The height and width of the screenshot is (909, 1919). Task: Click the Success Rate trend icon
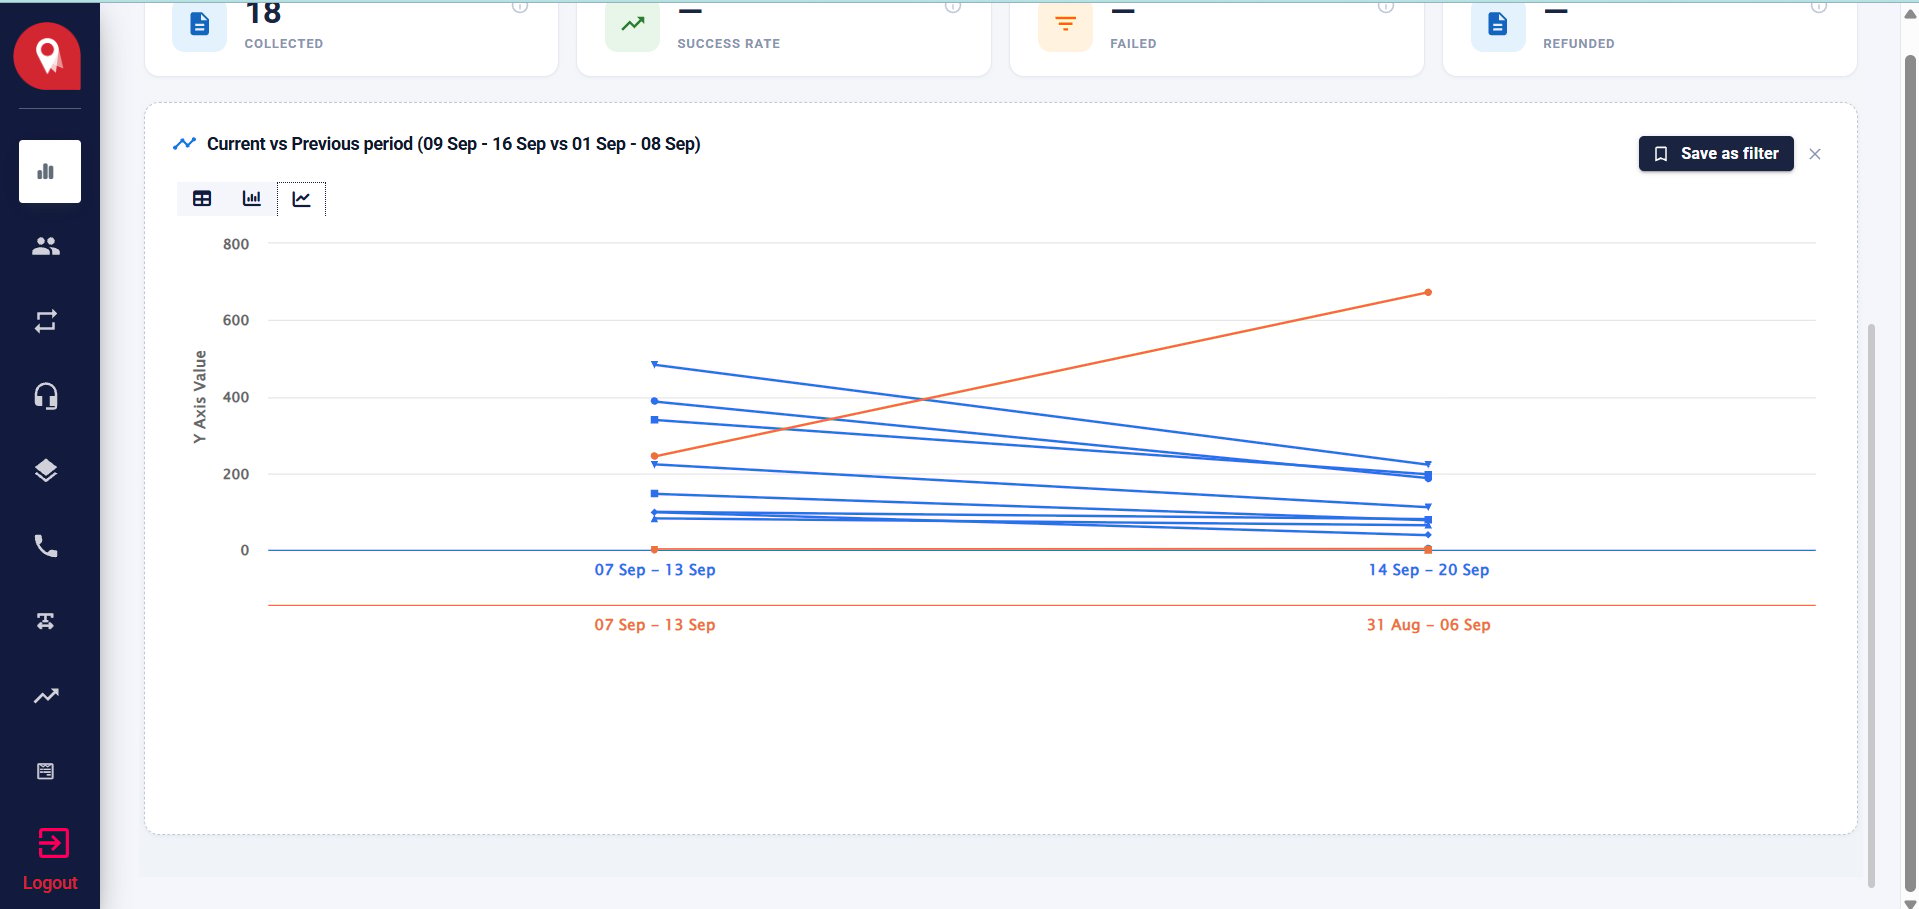coord(632,24)
